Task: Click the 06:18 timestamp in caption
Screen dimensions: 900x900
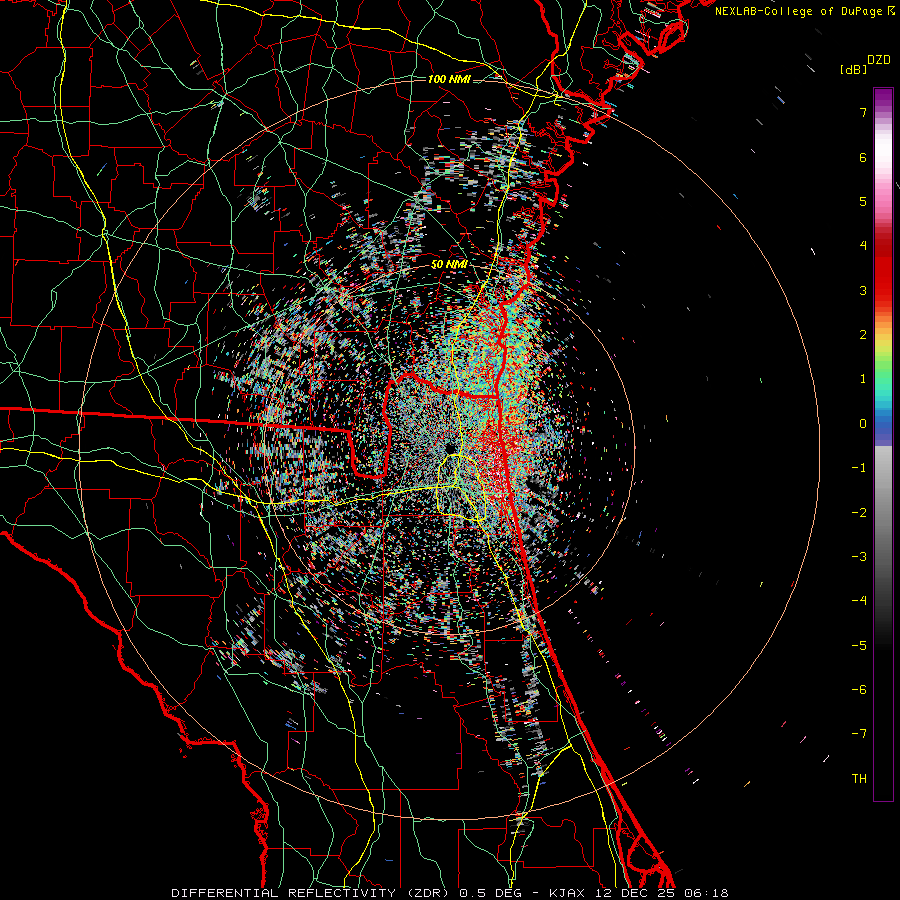Action: click(707, 893)
